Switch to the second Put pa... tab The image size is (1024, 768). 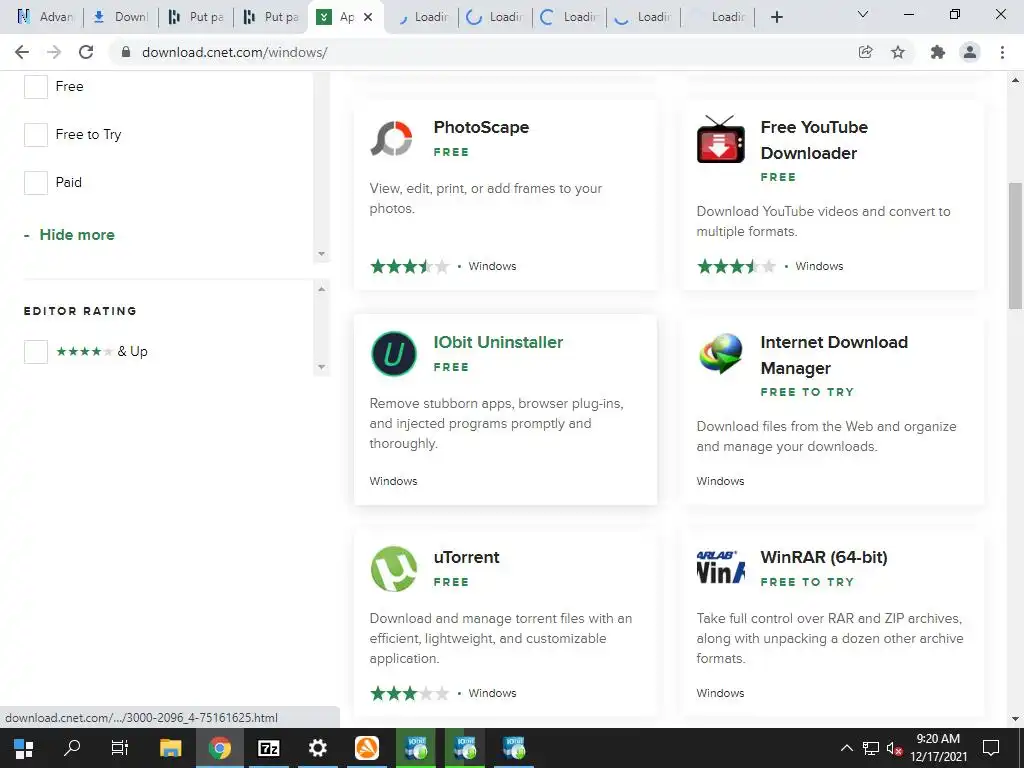271,17
